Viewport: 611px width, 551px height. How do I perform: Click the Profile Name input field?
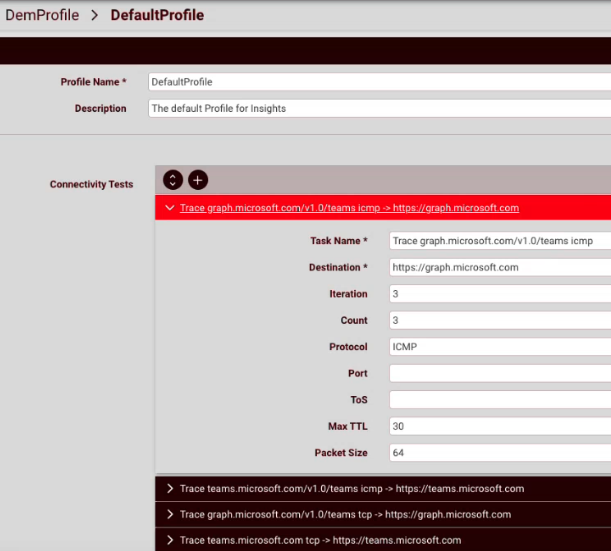378,82
